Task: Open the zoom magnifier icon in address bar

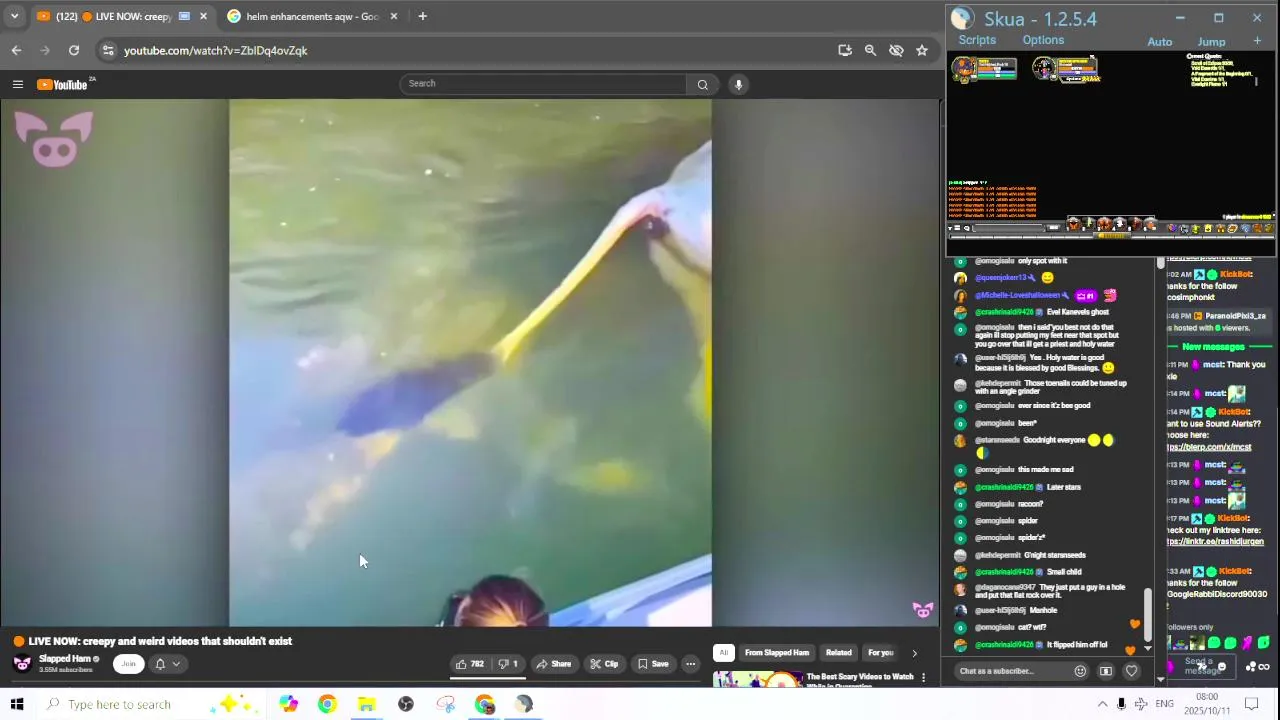Action: click(x=870, y=50)
